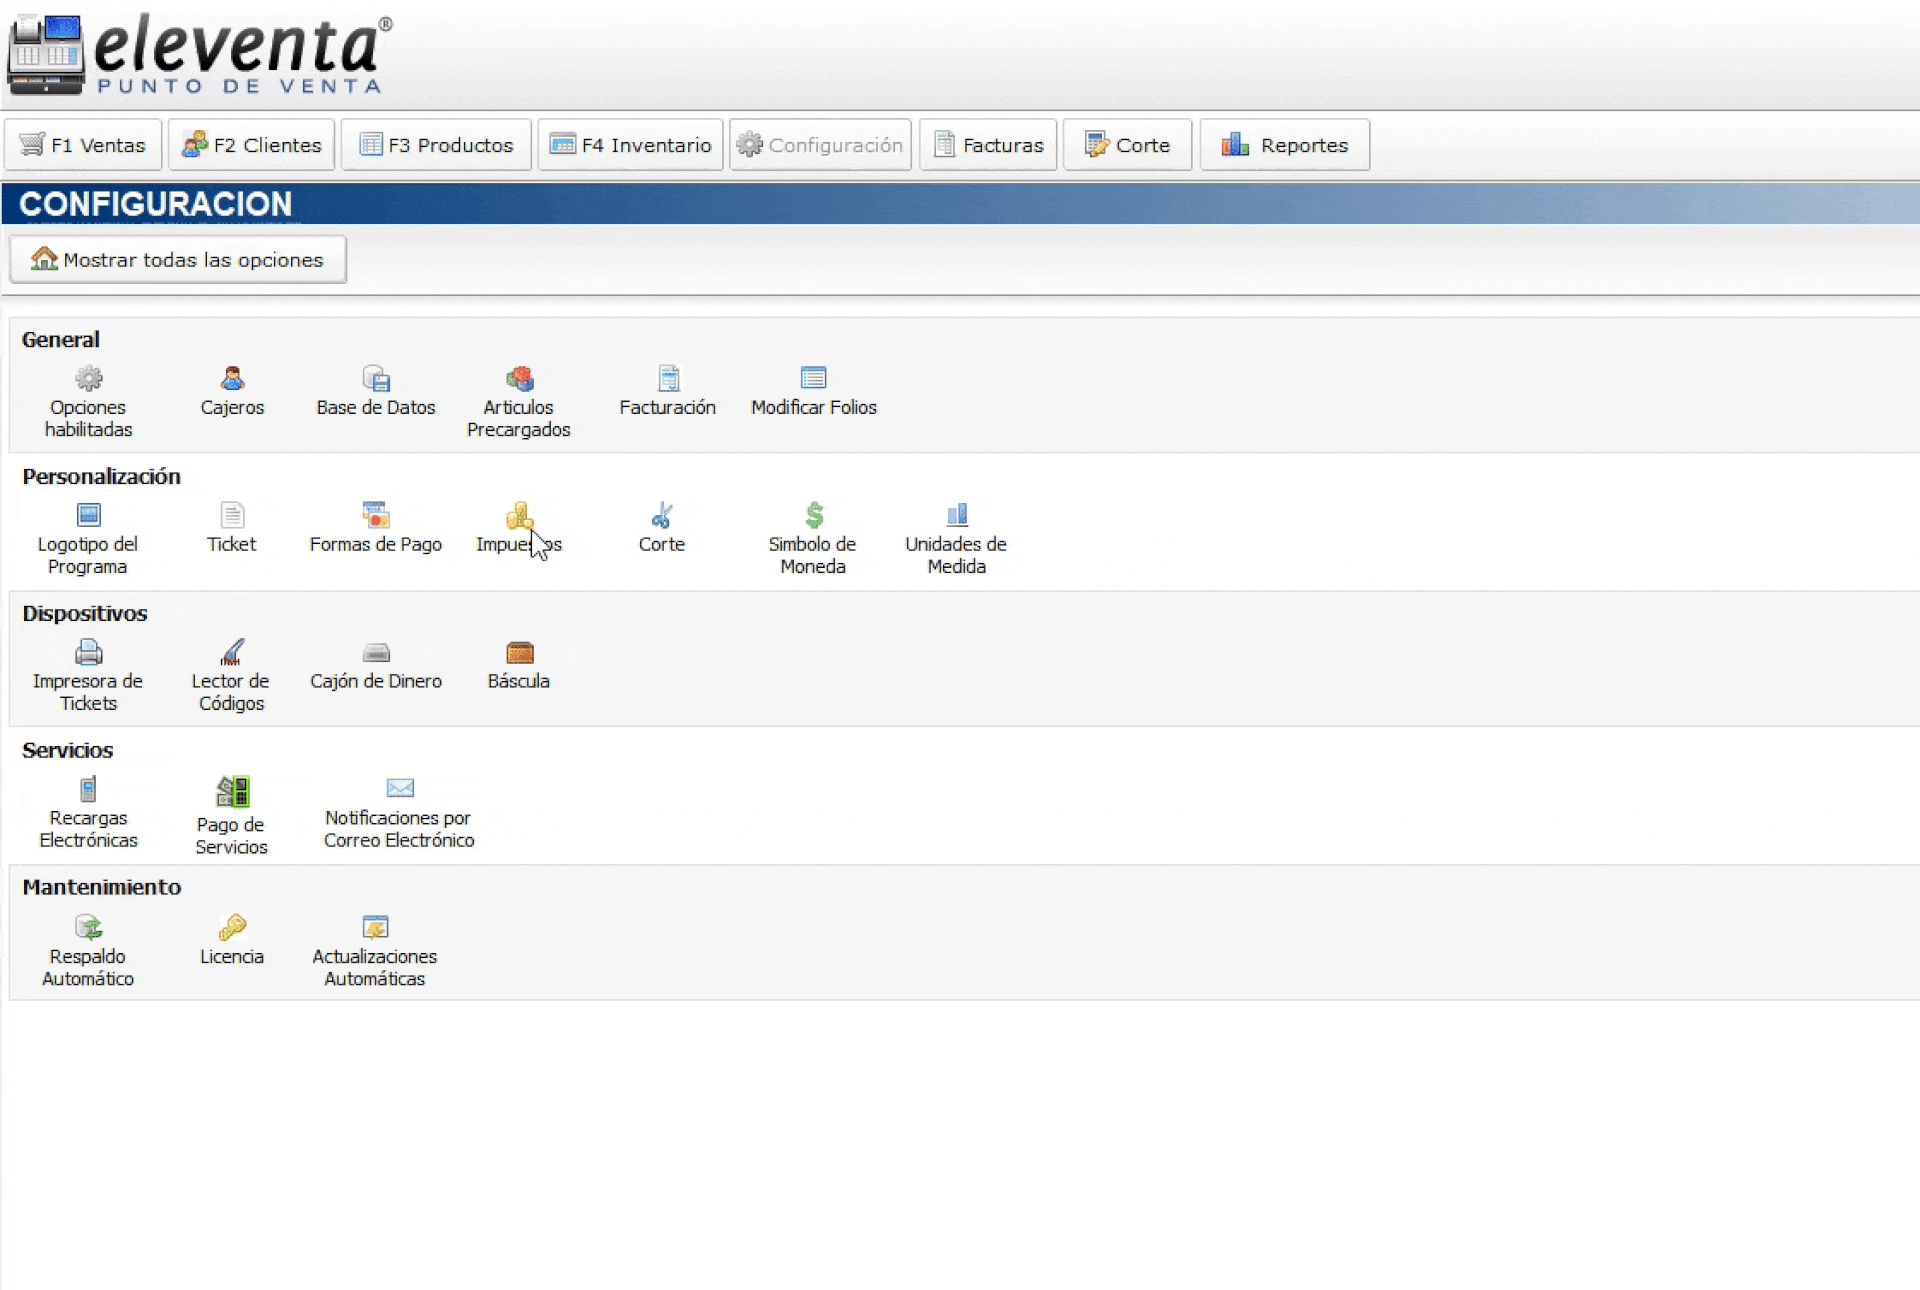Click the Cajón de Dinero icon
This screenshot has width=1920, height=1290.
click(x=376, y=654)
